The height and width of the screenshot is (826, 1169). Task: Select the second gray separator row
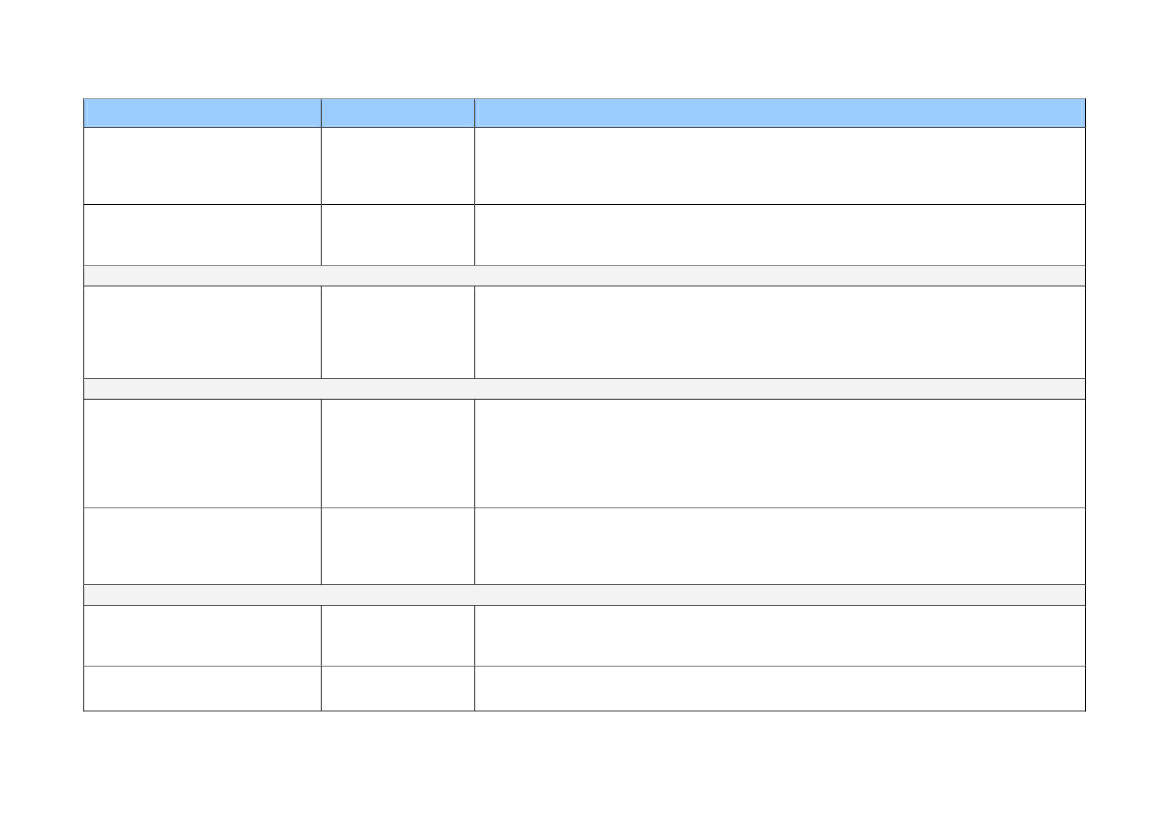pos(584,389)
